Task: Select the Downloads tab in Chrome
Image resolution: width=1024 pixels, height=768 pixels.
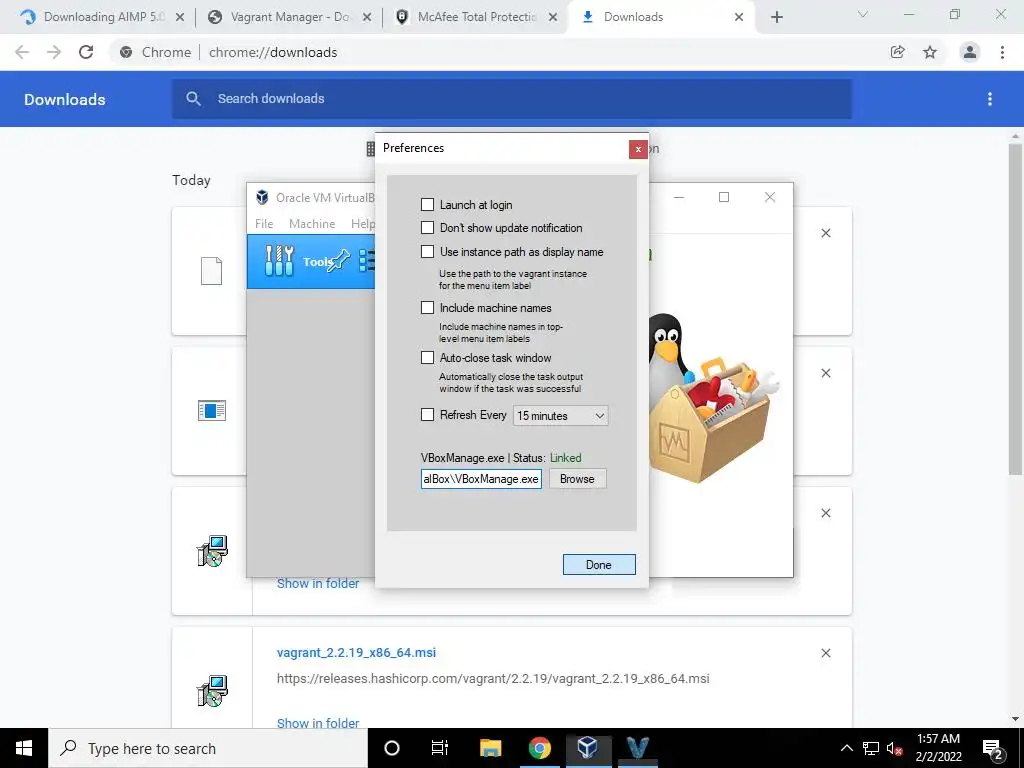Action: pyautogui.click(x=661, y=17)
